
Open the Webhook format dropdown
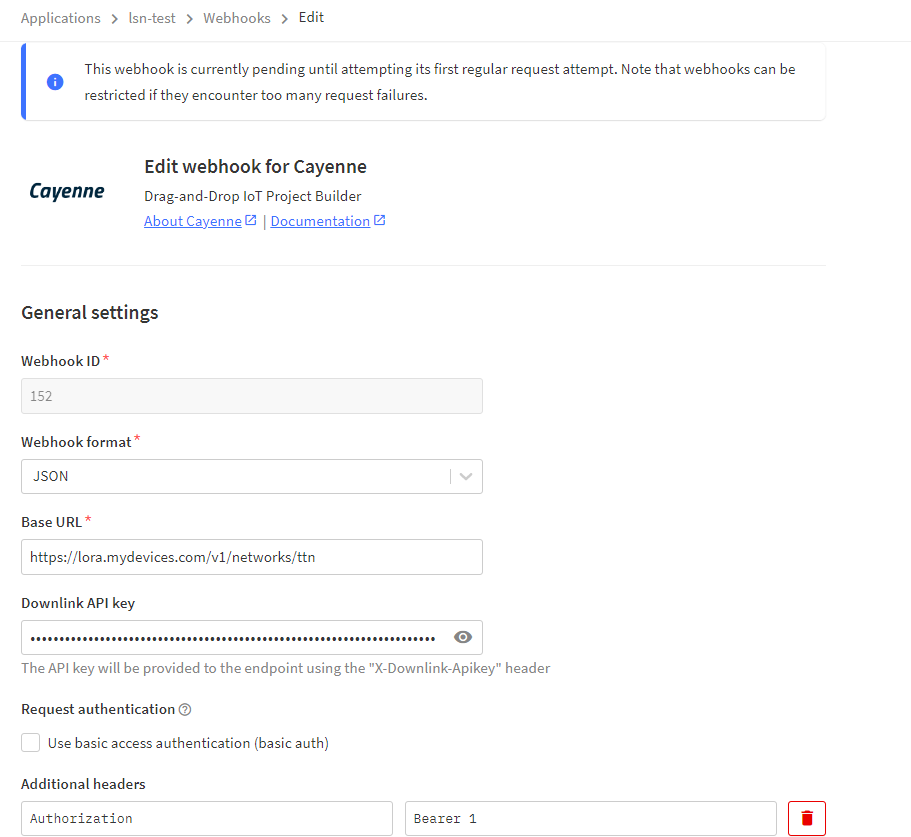(x=252, y=476)
